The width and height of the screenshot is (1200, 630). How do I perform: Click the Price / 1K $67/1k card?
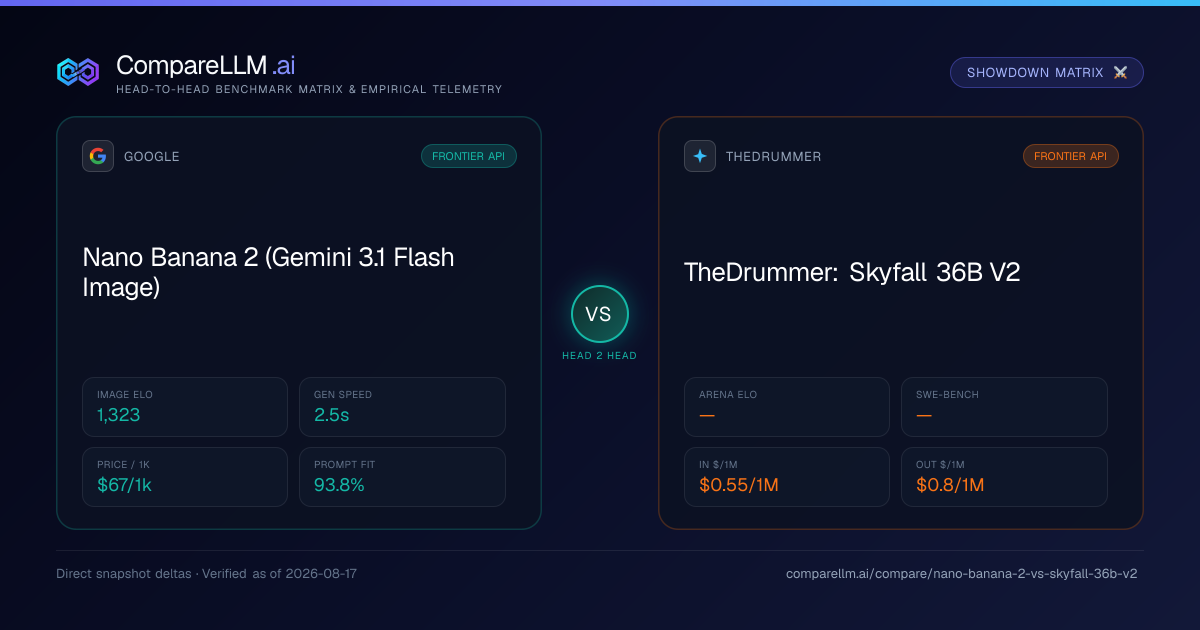[x=185, y=477]
